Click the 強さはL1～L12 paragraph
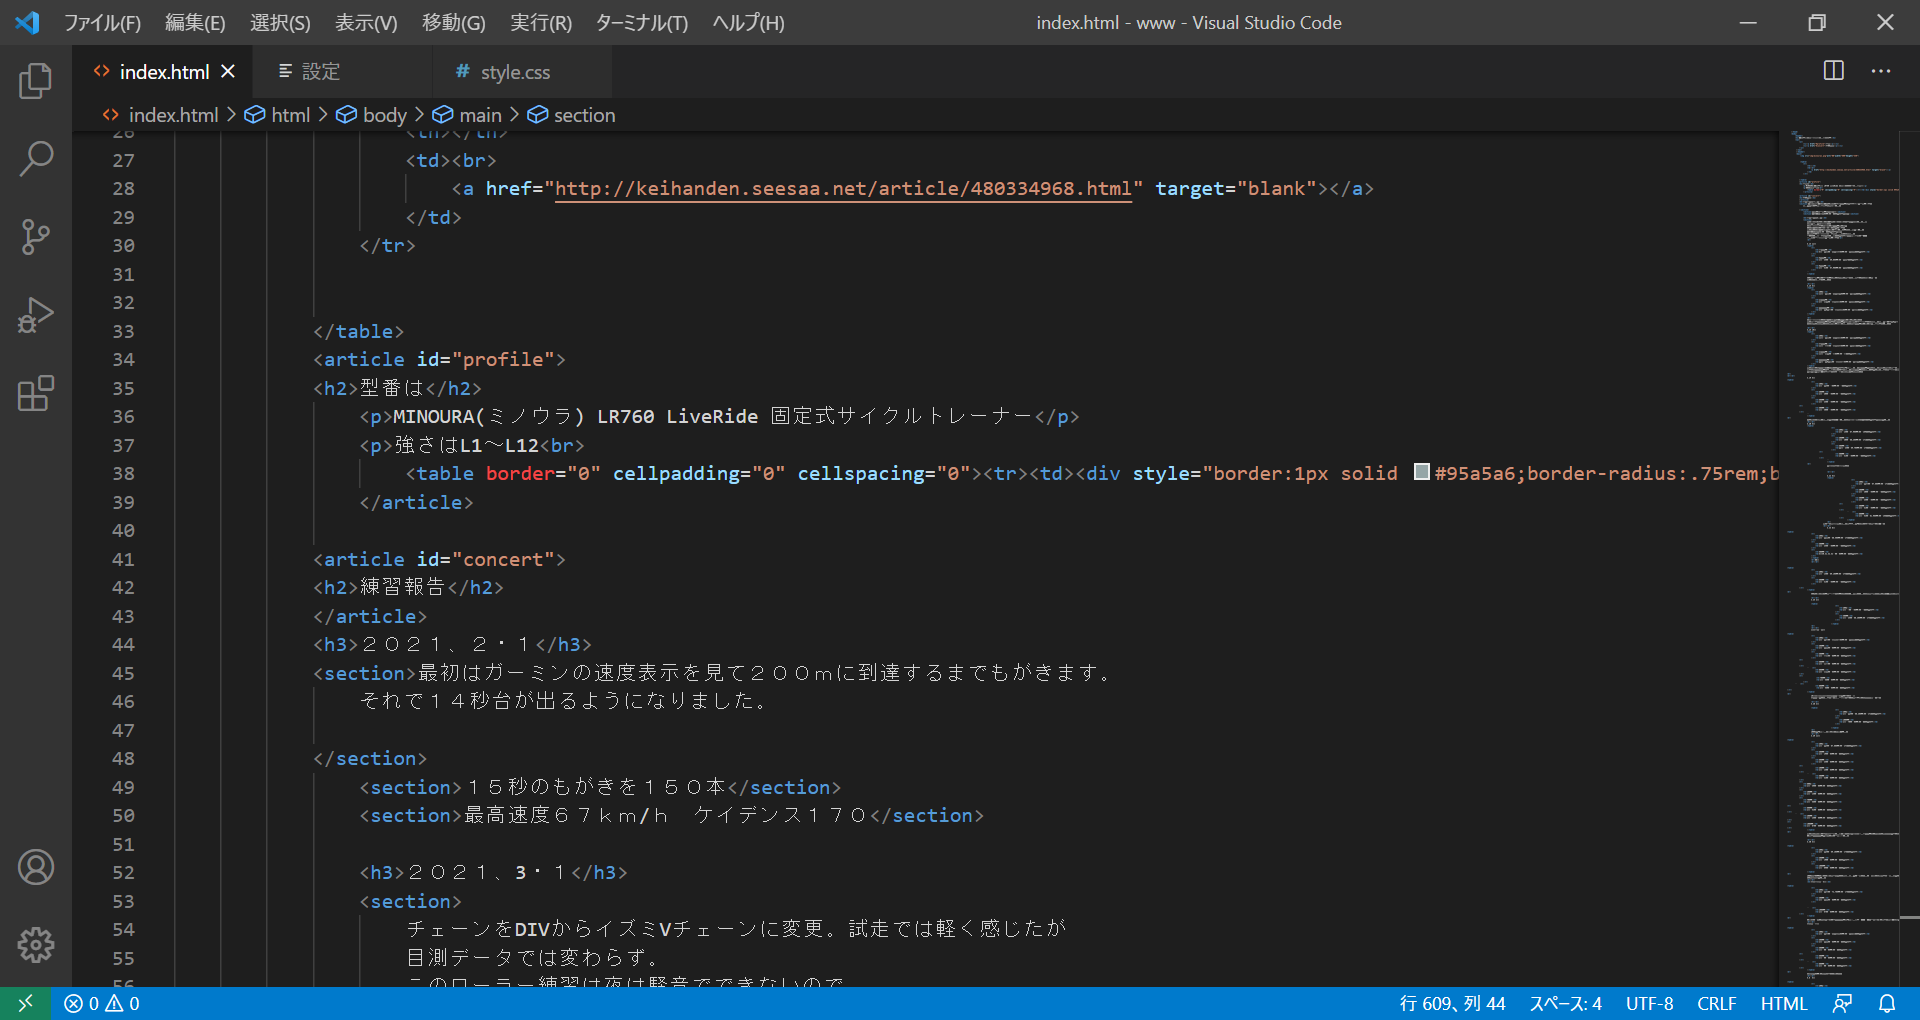This screenshot has height=1020, width=1920. (472, 445)
